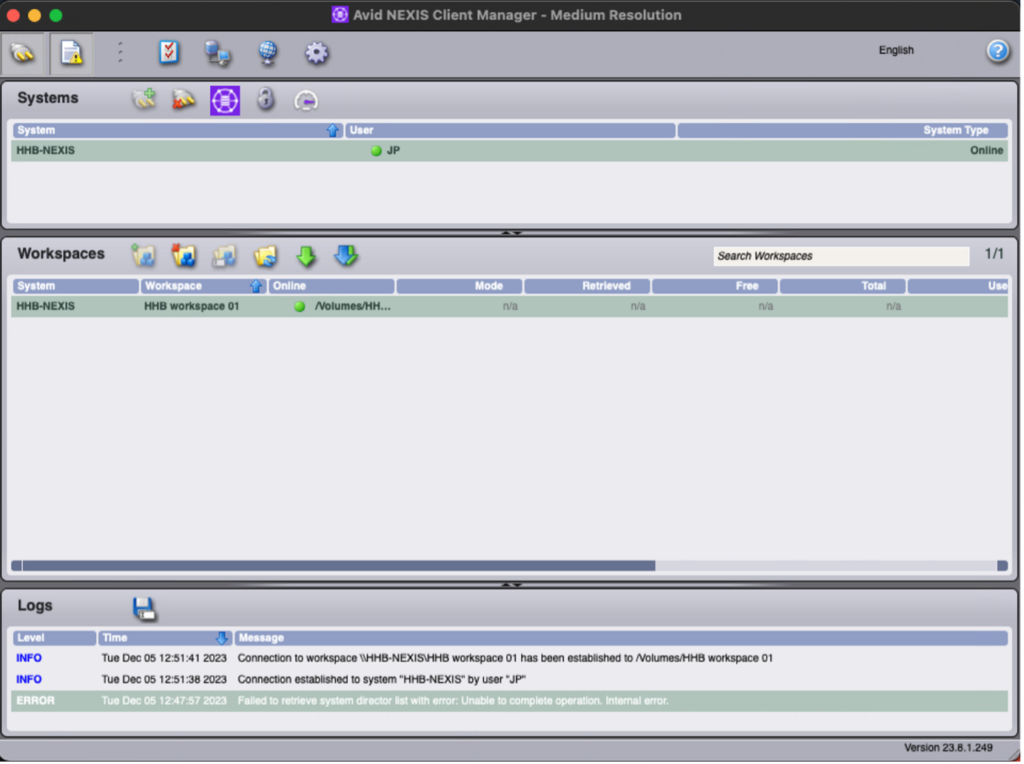Sort workspaces by Retrieved column
This screenshot has width=1024, height=764.
pos(587,286)
